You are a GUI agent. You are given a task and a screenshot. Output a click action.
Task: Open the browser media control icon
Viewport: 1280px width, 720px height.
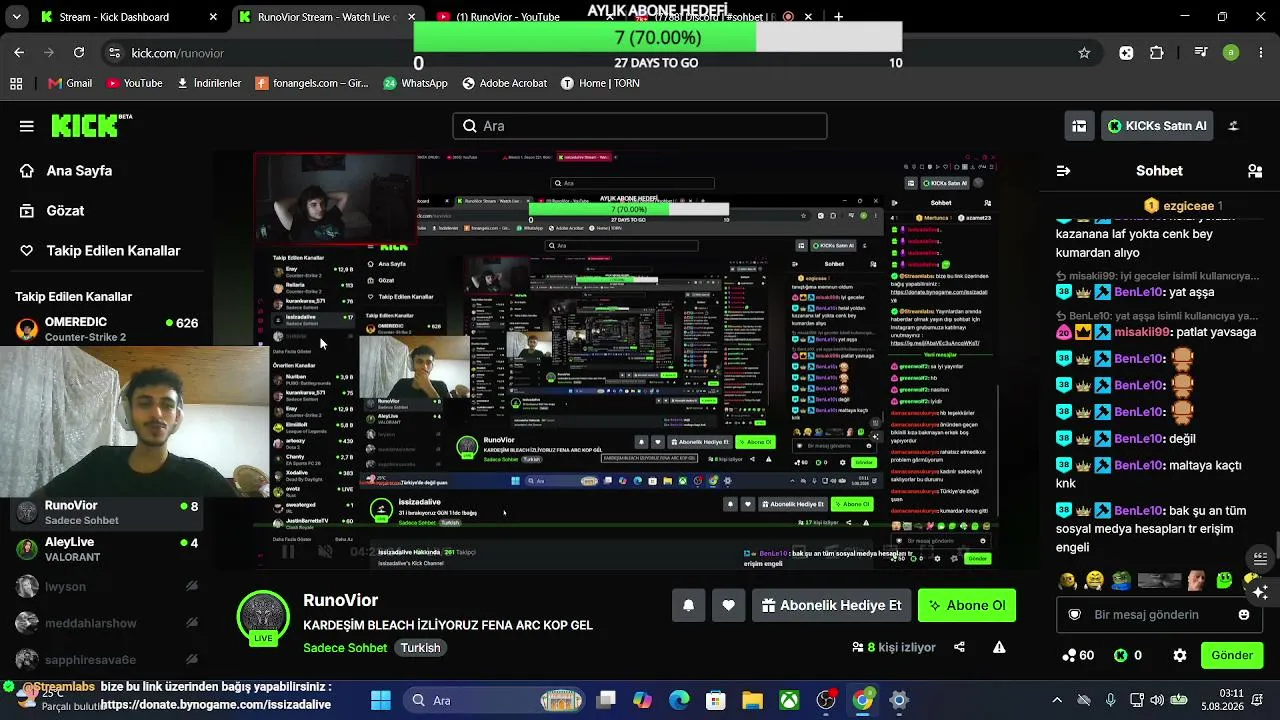pos(1202,53)
